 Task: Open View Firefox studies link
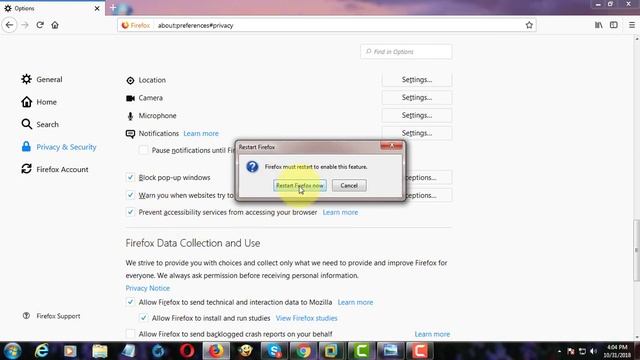[307, 318]
